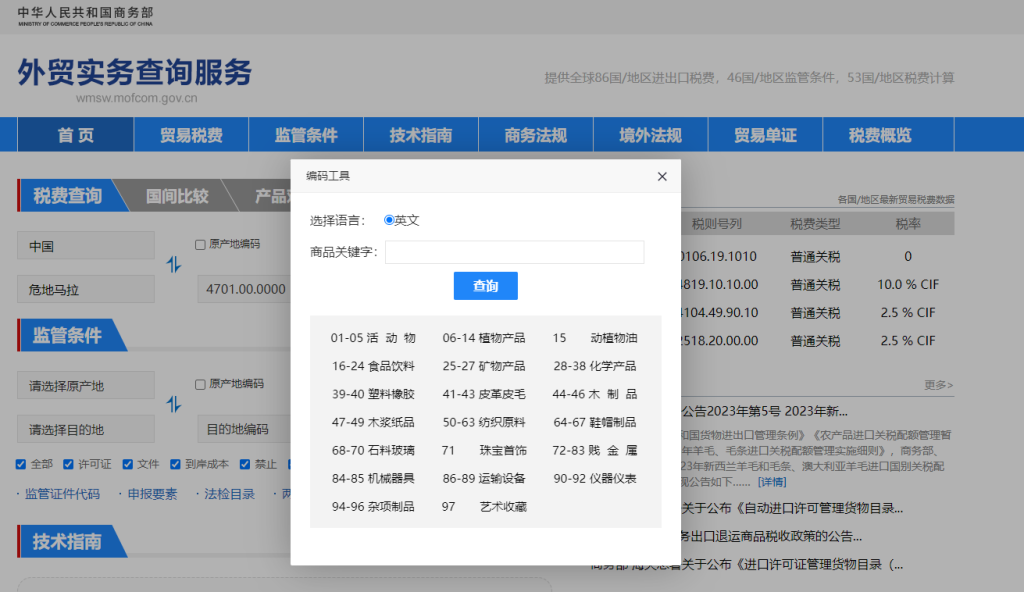
Task: Open the 申报要素 link
Action: click(152, 494)
